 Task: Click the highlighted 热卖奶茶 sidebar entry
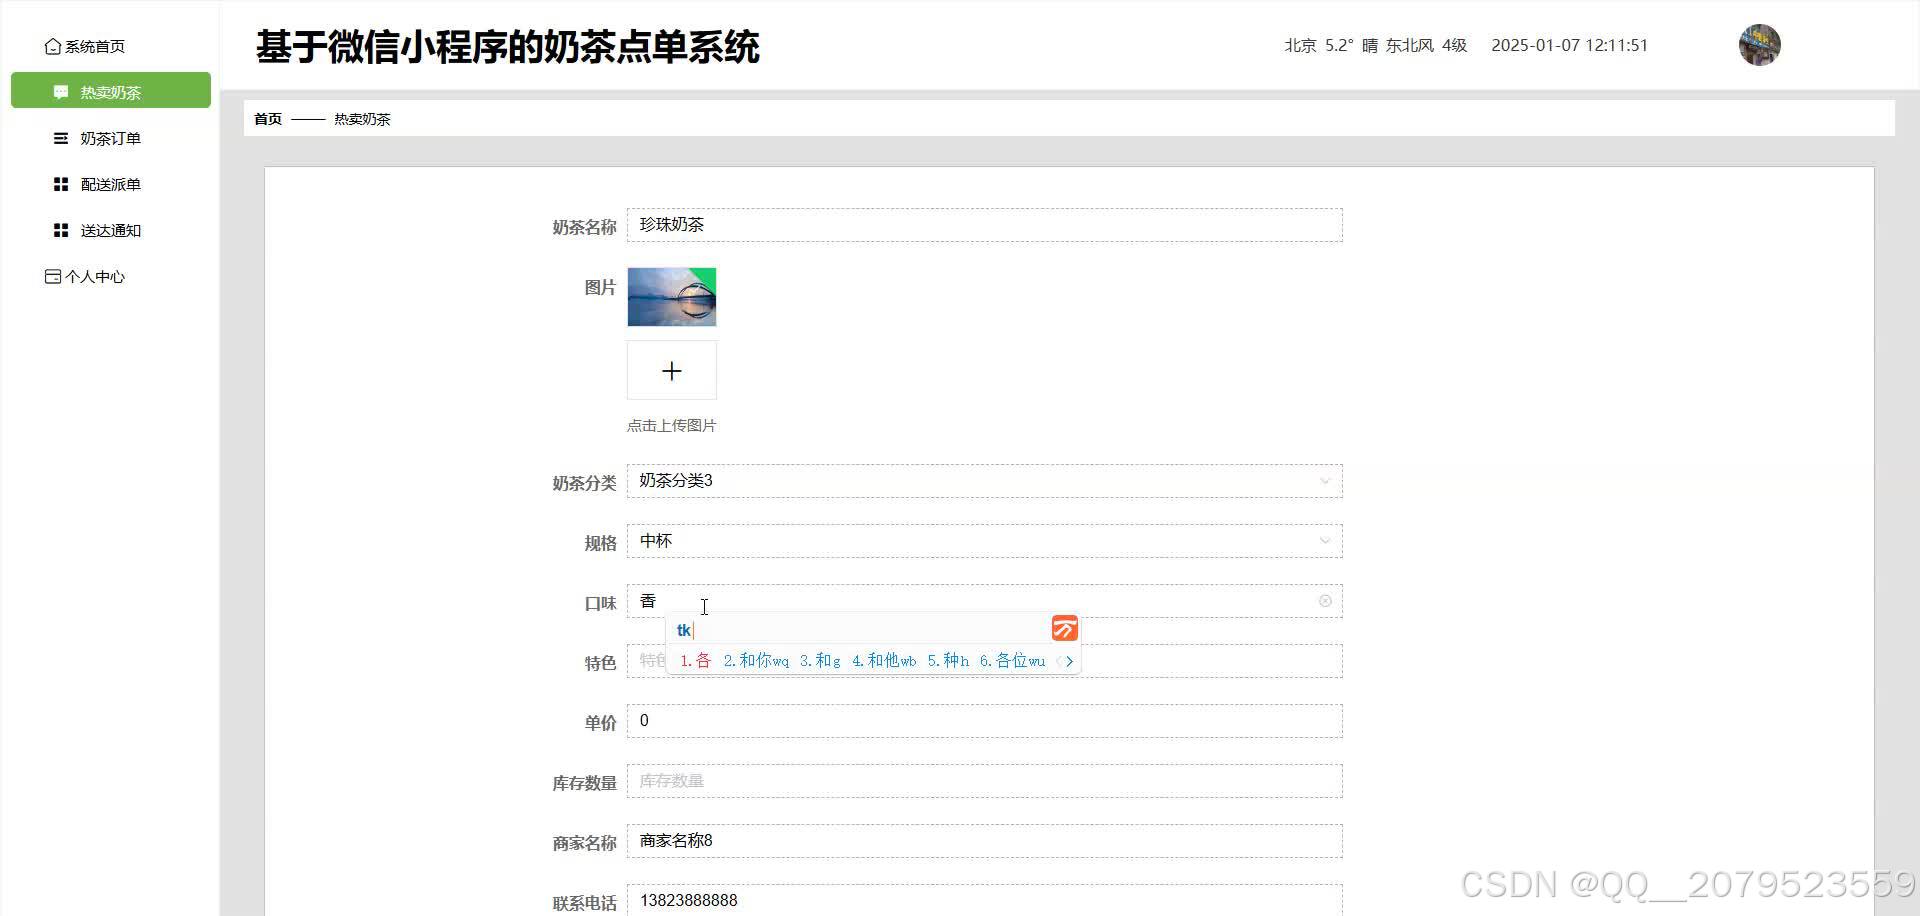(110, 91)
